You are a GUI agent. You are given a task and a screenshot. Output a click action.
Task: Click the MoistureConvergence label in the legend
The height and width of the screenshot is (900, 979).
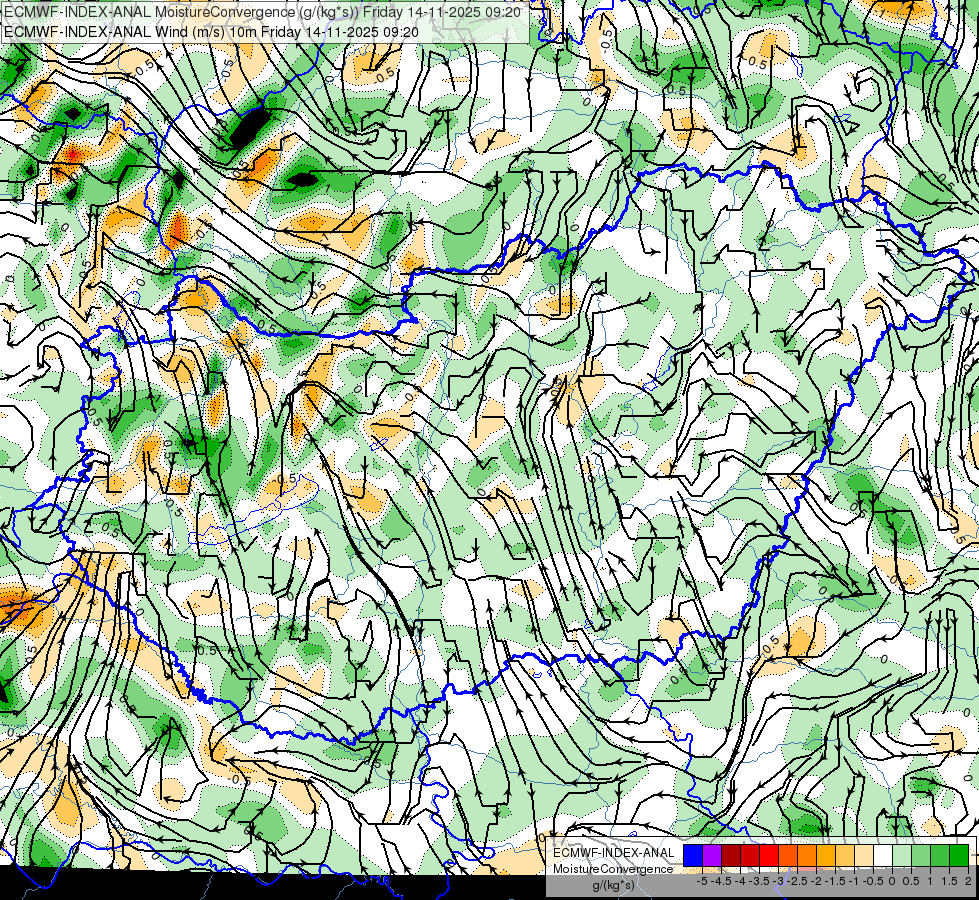[x=613, y=869]
